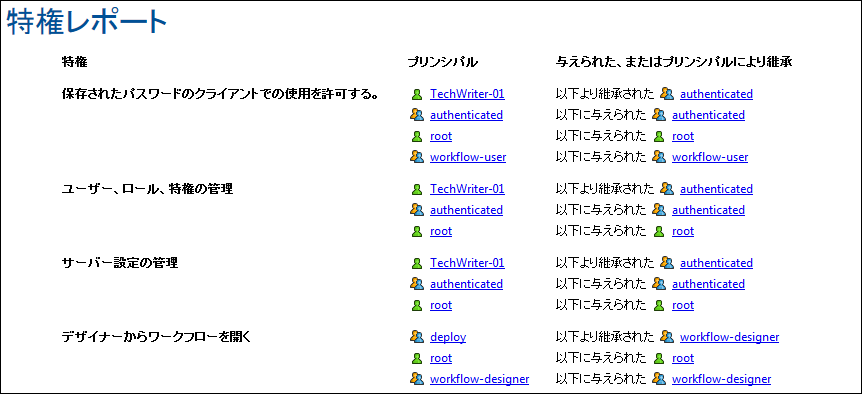Open workflow-designer link after 以下より継承された
862x394 pixels.
click(x=730, y=337)
